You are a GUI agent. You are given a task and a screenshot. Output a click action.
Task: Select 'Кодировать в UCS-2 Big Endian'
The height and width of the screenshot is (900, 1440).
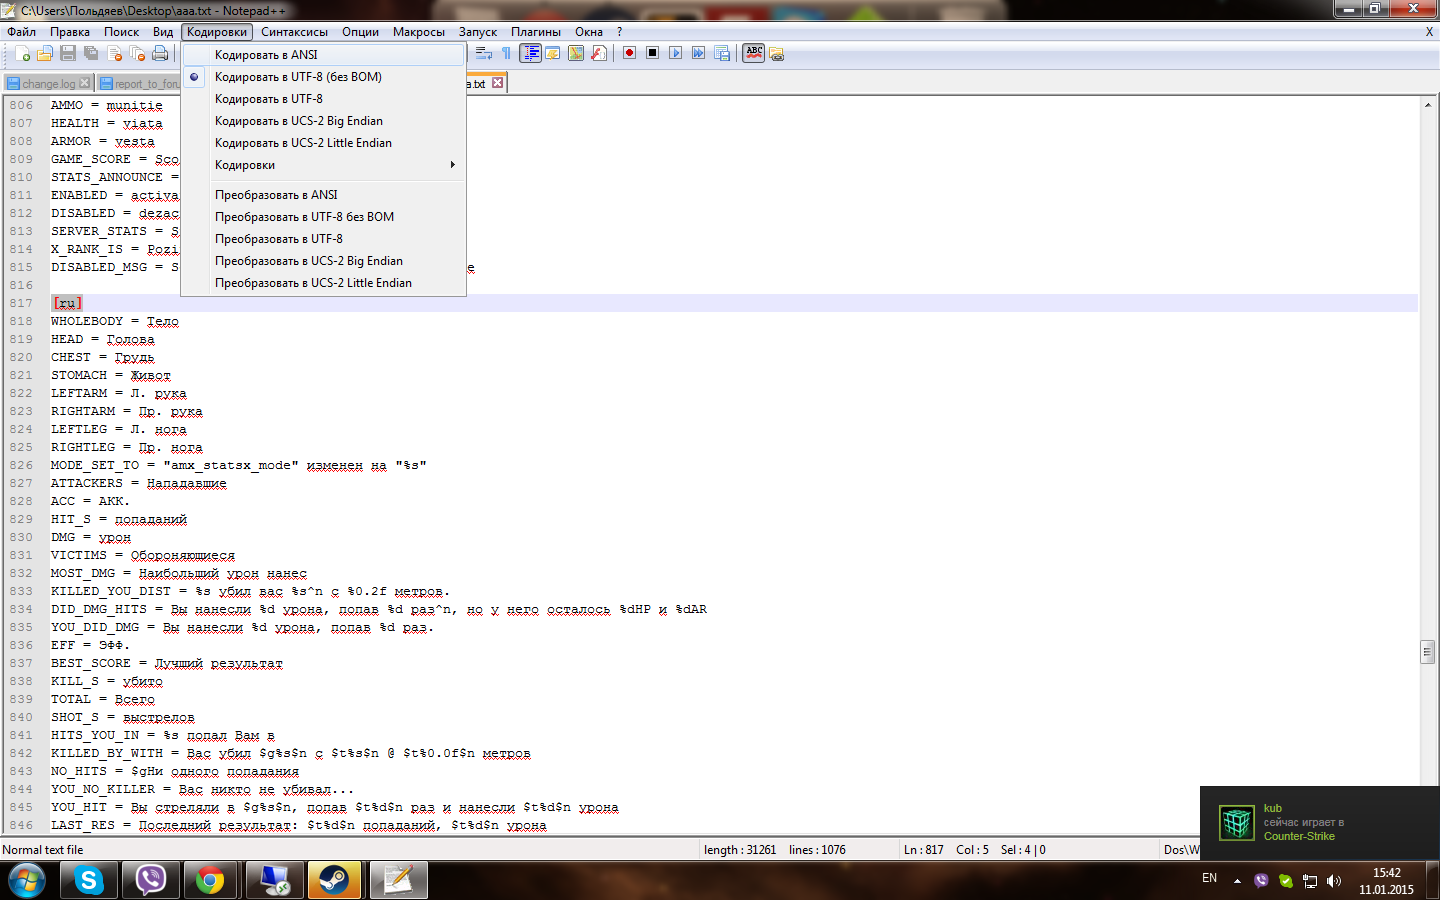point(324,121)
